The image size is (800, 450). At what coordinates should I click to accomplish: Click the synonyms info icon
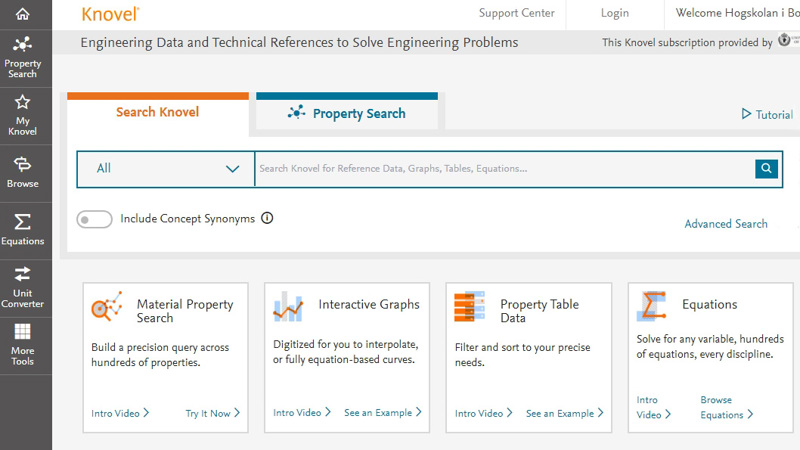267,219
